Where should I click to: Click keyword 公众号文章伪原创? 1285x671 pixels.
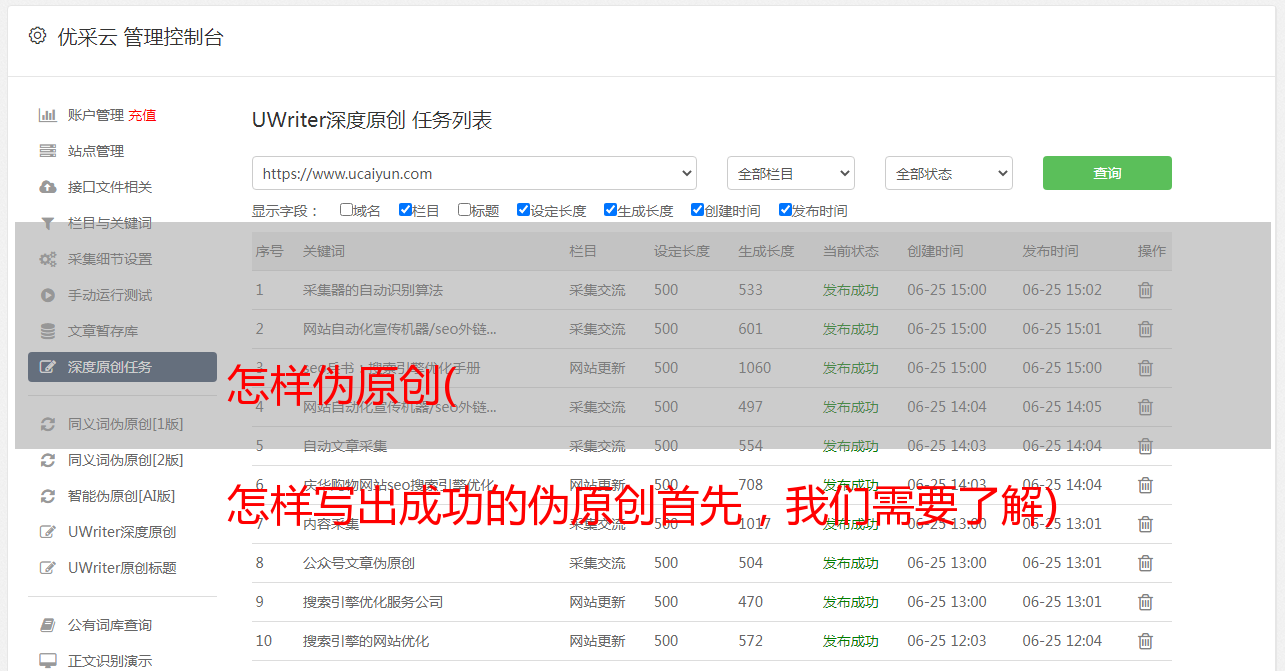(359, 563)
